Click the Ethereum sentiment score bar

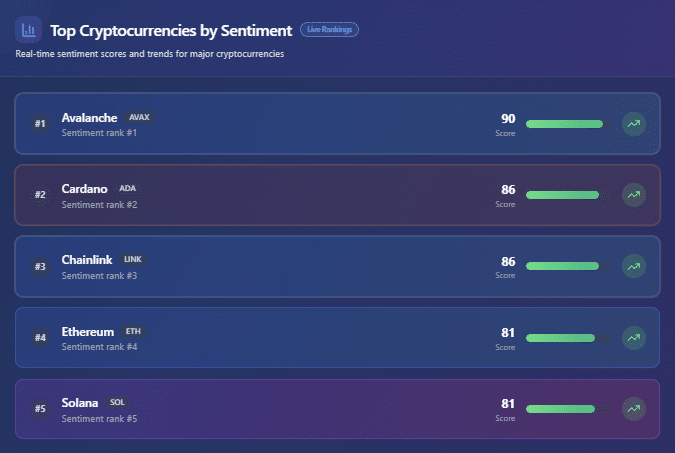[x=566, y=338]
